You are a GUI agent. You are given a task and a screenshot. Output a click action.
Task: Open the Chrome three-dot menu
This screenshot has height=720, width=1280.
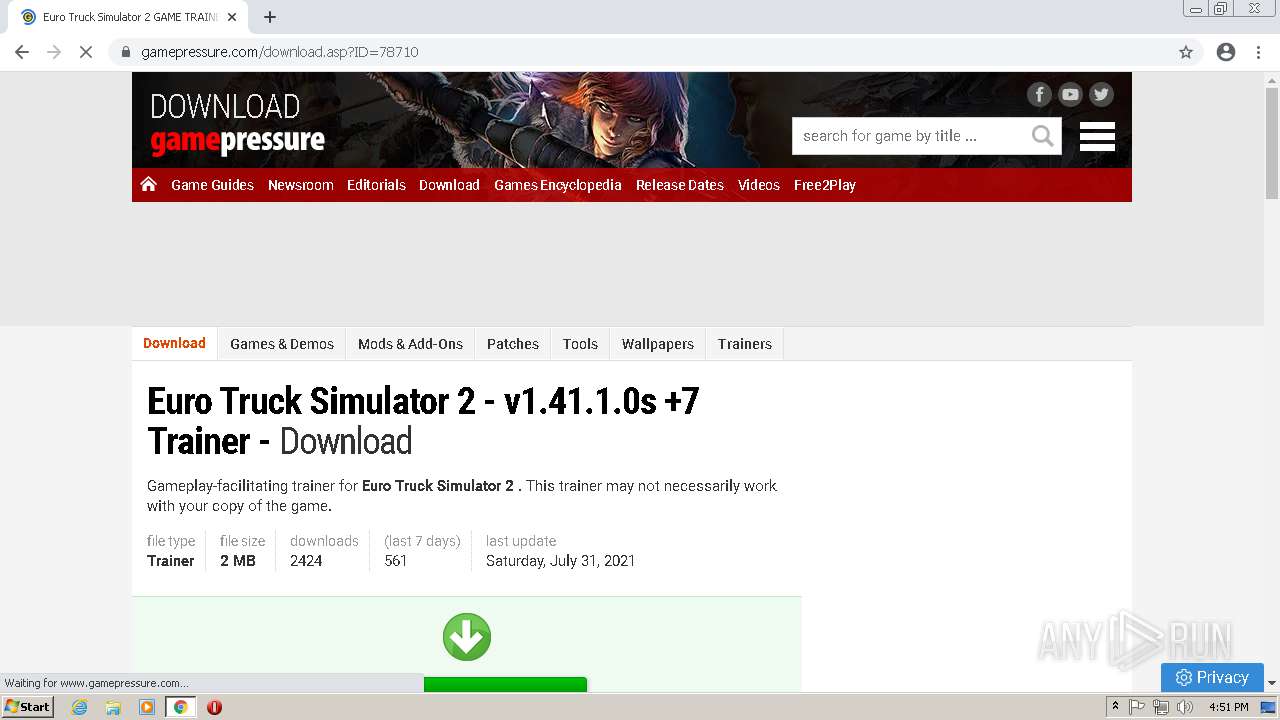coord(1258,52)
